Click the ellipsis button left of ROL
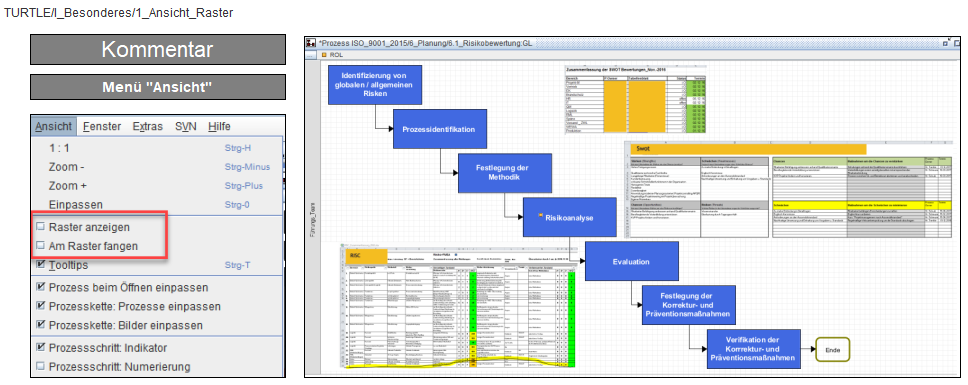Image resolution: width=968 pixels, height=385 pixels. [311, 55]
